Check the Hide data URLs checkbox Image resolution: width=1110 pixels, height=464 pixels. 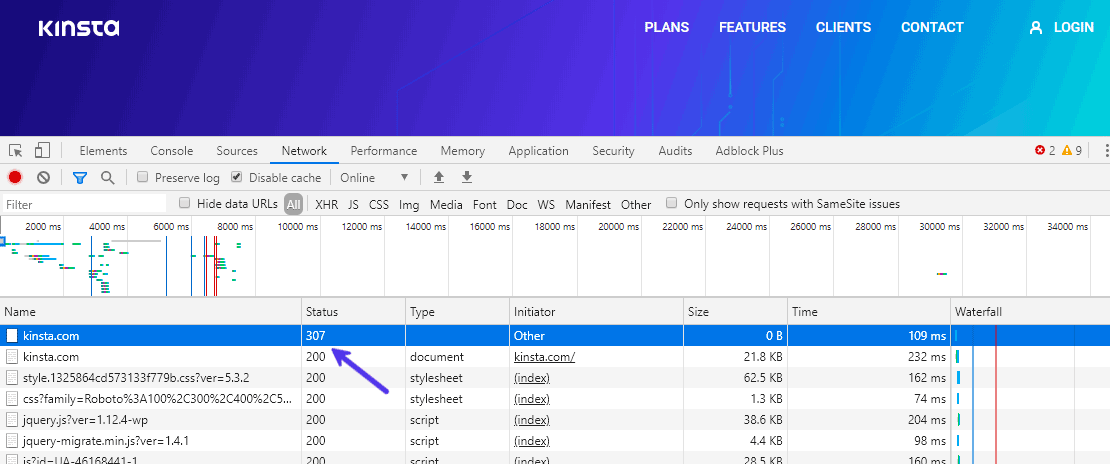pyautogui.click(x=185, y=204)
